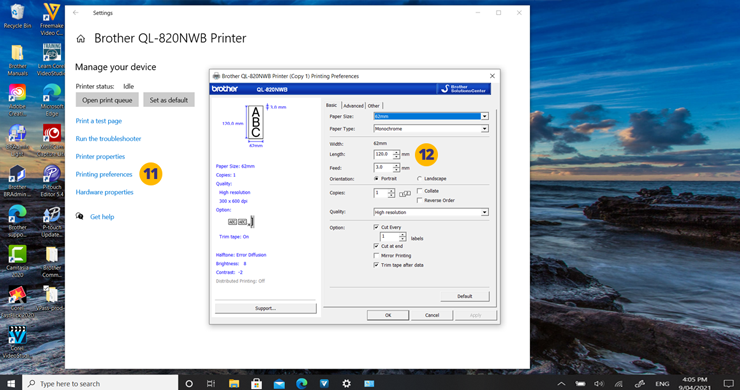Select Landscape orientation

pyautogui.click(x=419, y=178)
